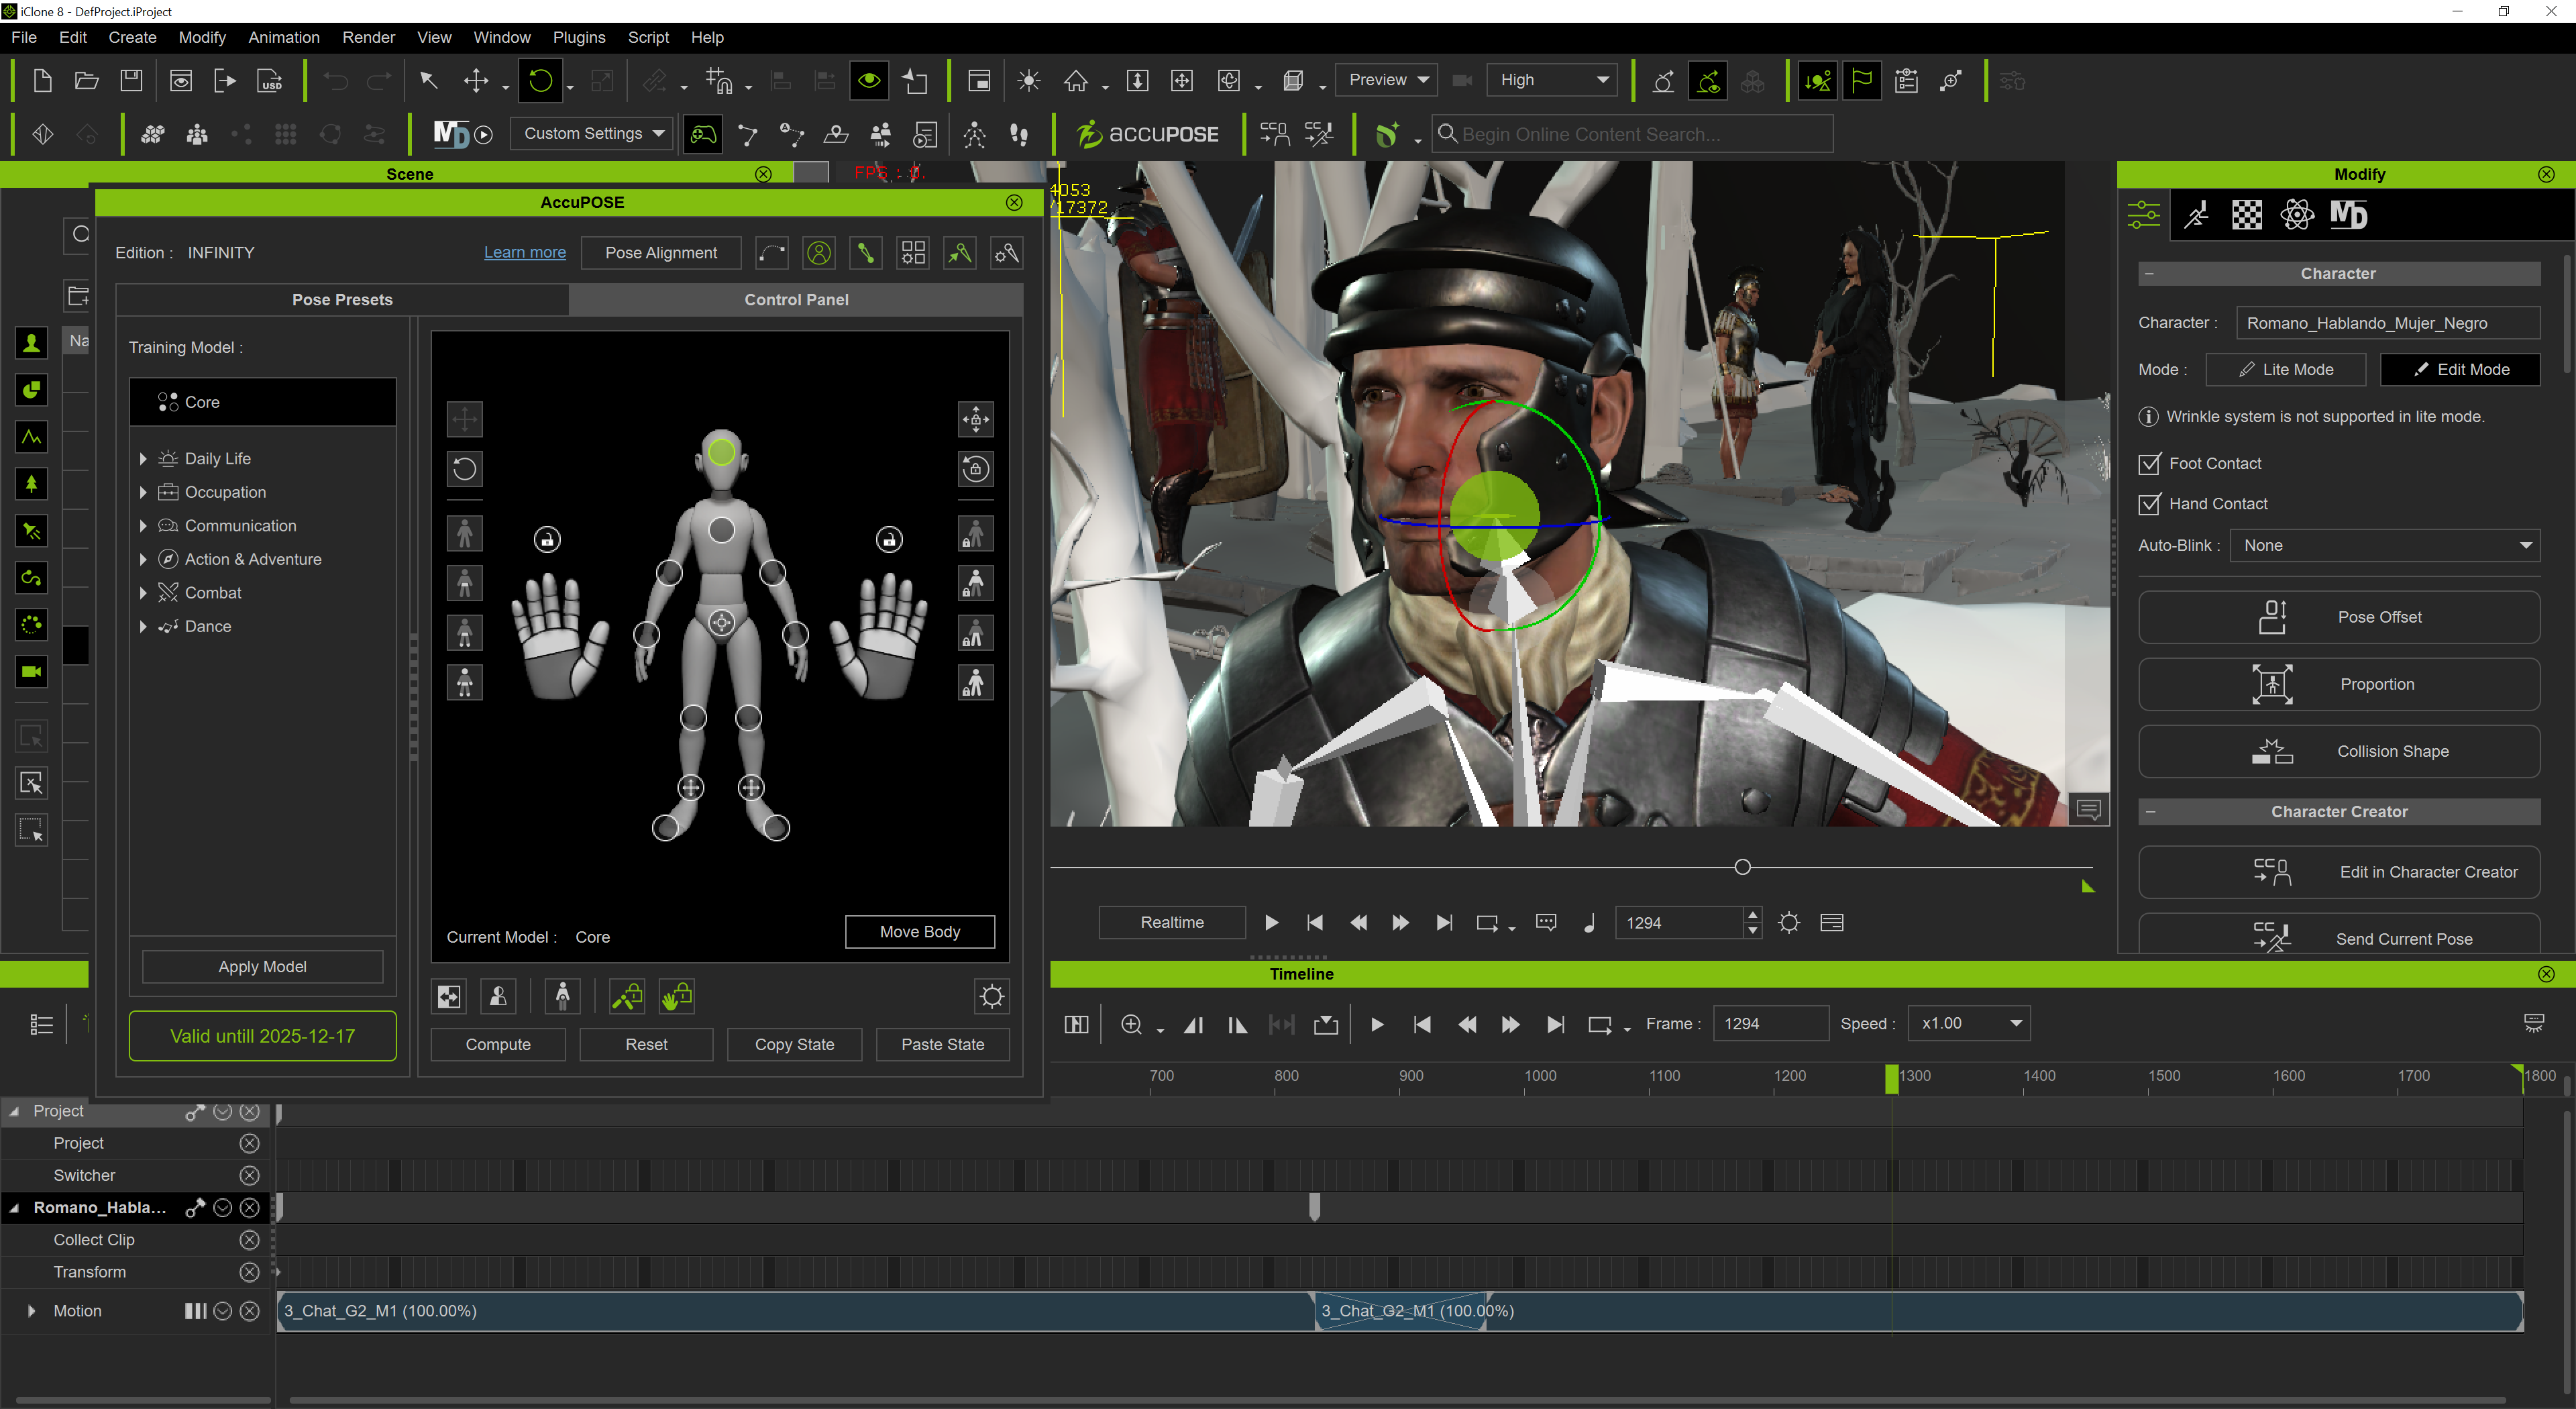2576x1409 pixels.
Task: Select the Move object tool
Action: pyautogui.click(x=476, y=81)
